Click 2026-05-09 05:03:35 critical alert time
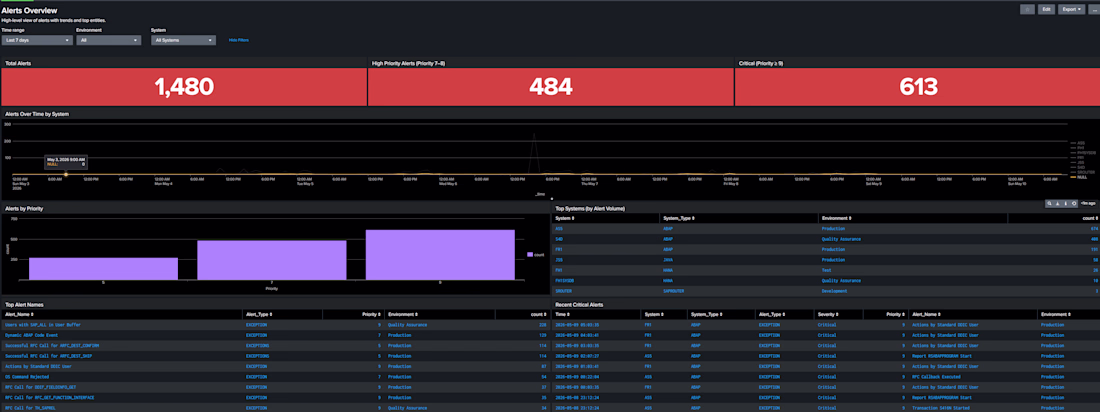This screenshot has height=412, width=1100. 577,325
